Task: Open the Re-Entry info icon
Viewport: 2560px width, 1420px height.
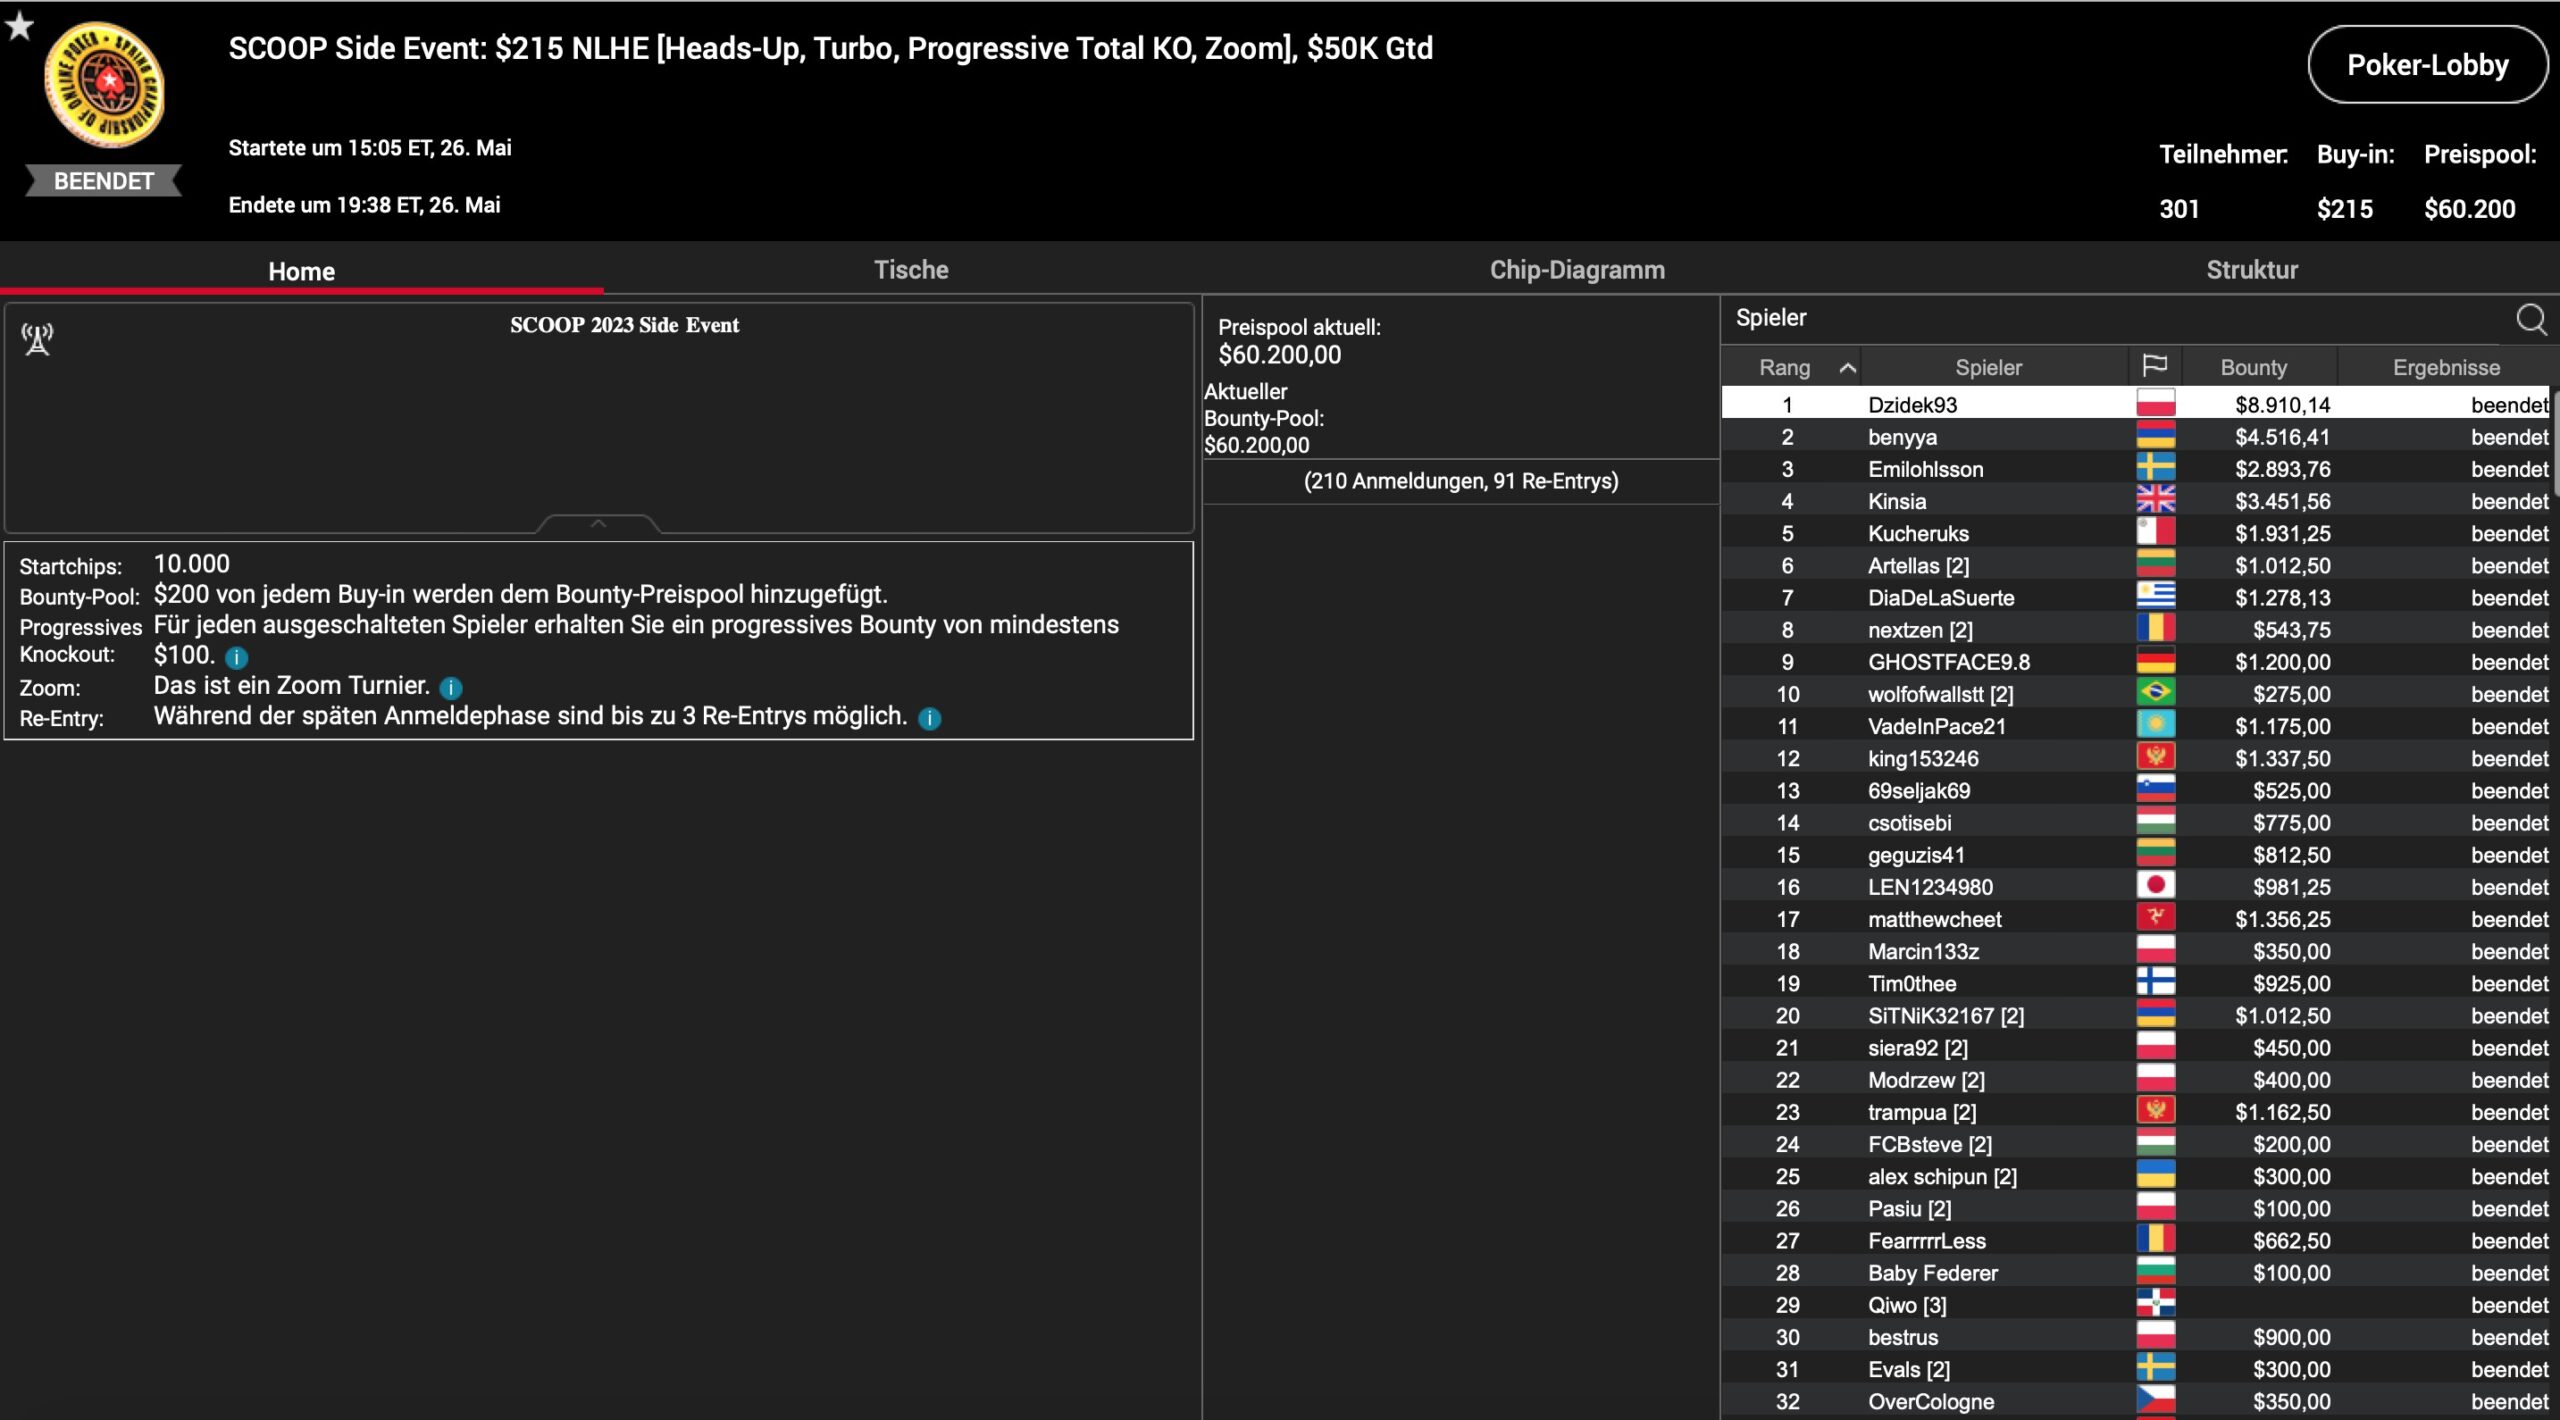Action: pyautogui.click(x=929, y=719)
